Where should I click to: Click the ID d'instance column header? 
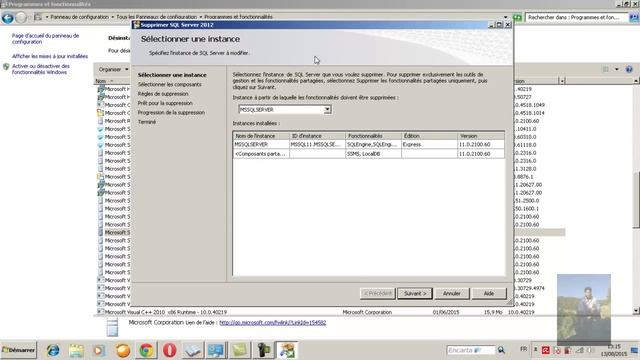pos(317,136)
